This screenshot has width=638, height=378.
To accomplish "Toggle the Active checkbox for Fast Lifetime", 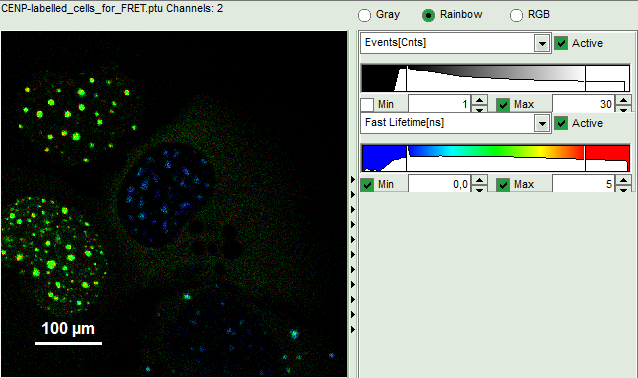I will point(561,123).
